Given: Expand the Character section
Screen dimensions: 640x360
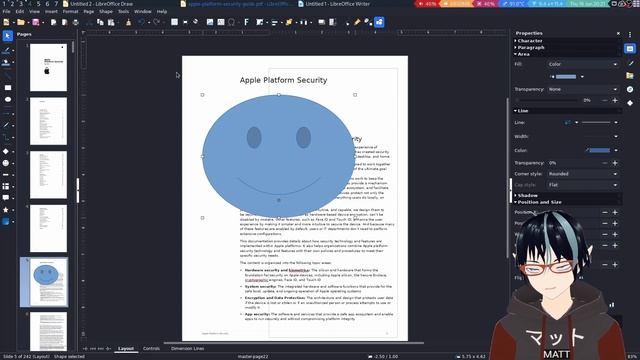Looking at the screenshot, I should click(529, 41).
